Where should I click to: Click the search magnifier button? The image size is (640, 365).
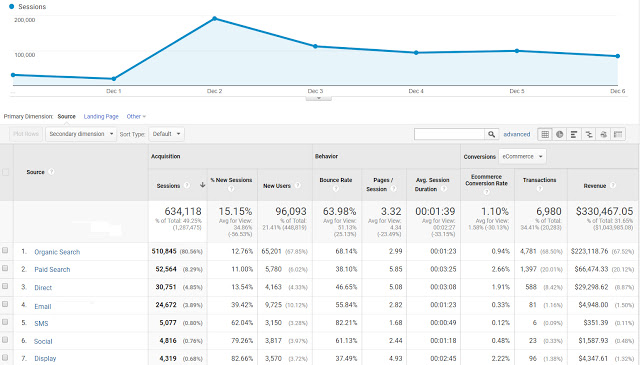click(491, 134)
